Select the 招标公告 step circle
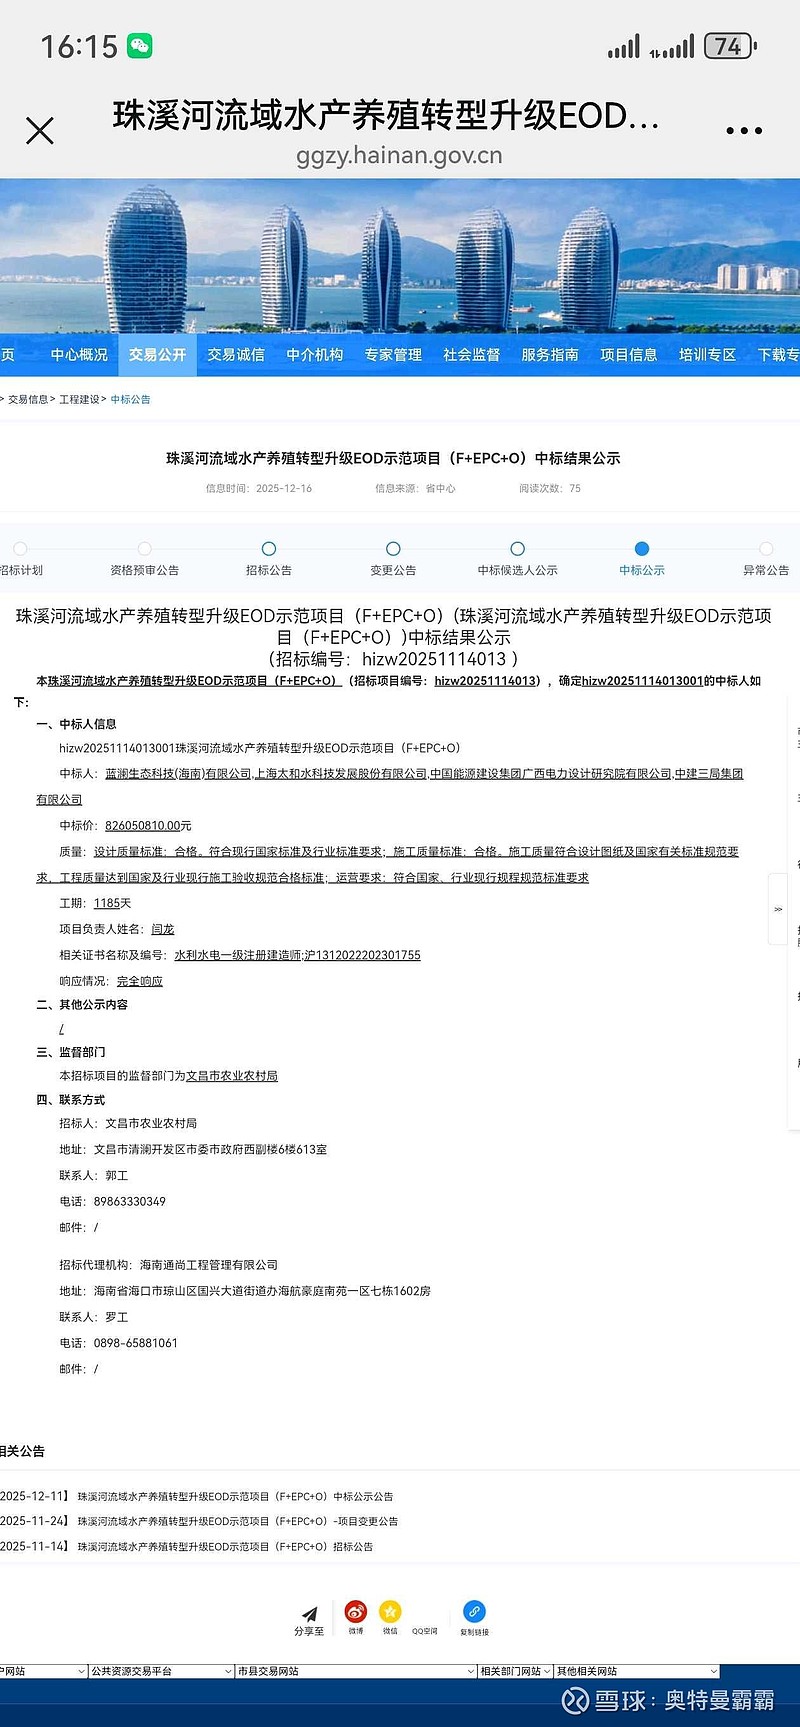 [268, 548]
